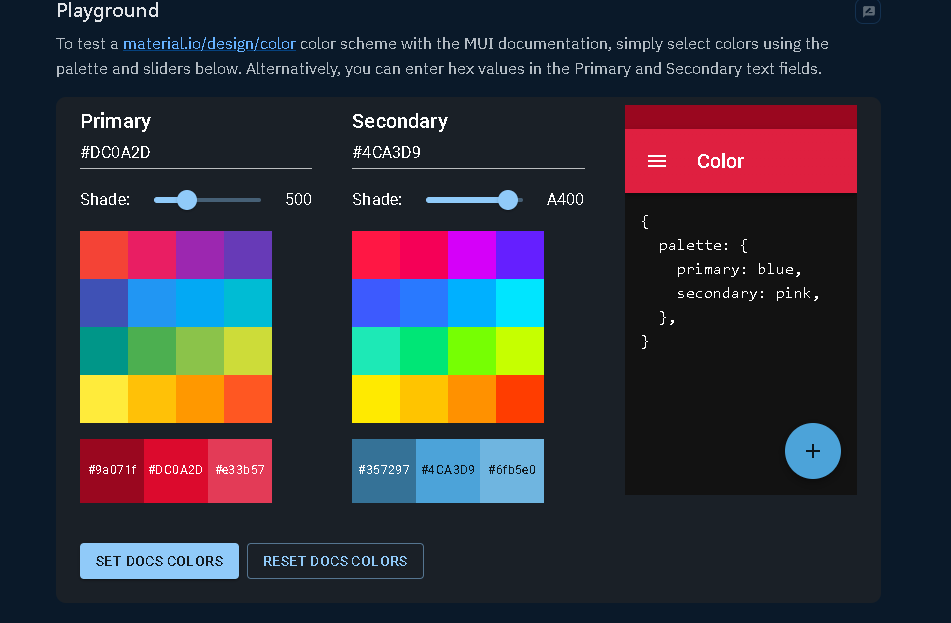Open the material.io/design/color link
Image resolution: width=951 pixels, height=623 pixels.
click(x=209, y=44)
